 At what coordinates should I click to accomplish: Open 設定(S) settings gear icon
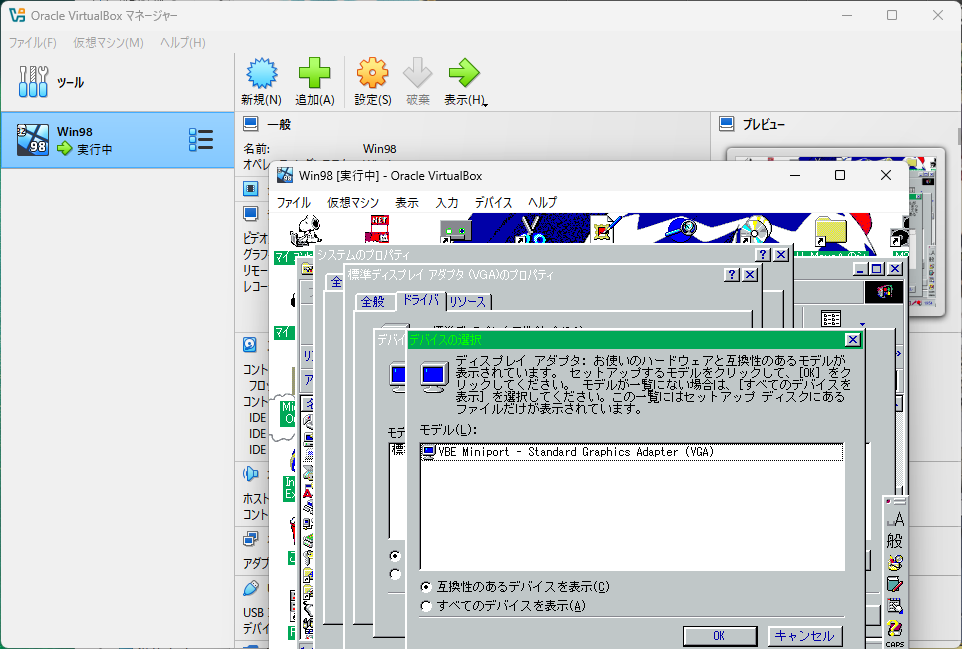pyautogui.click(x=372, y=73)
